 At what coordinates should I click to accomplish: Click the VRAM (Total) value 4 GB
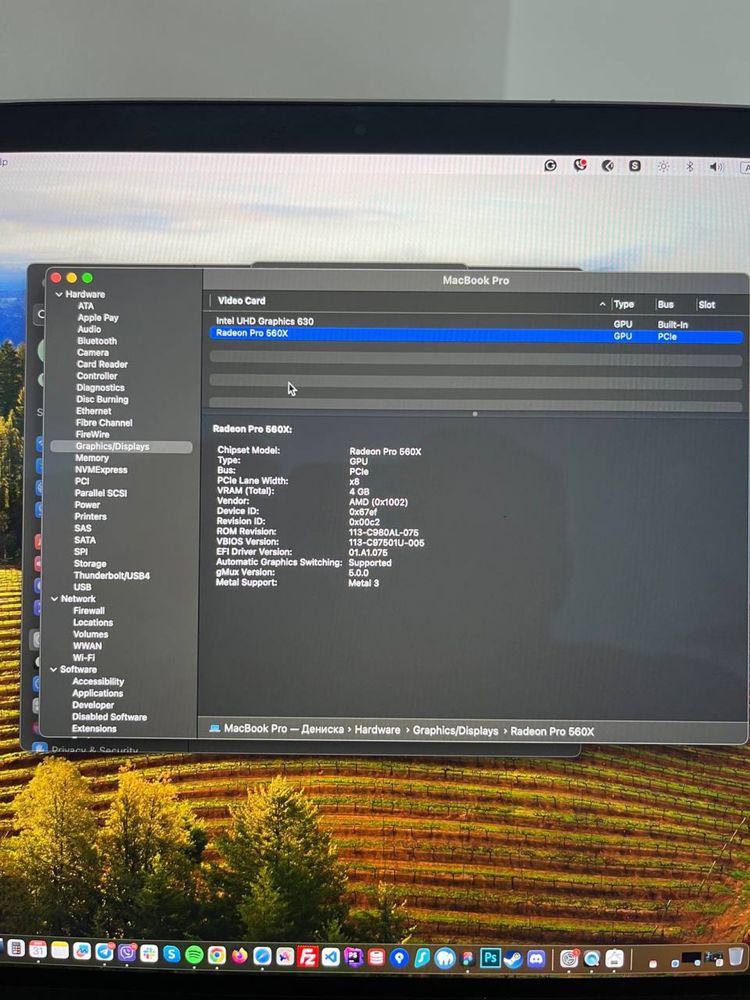point(359,492)
